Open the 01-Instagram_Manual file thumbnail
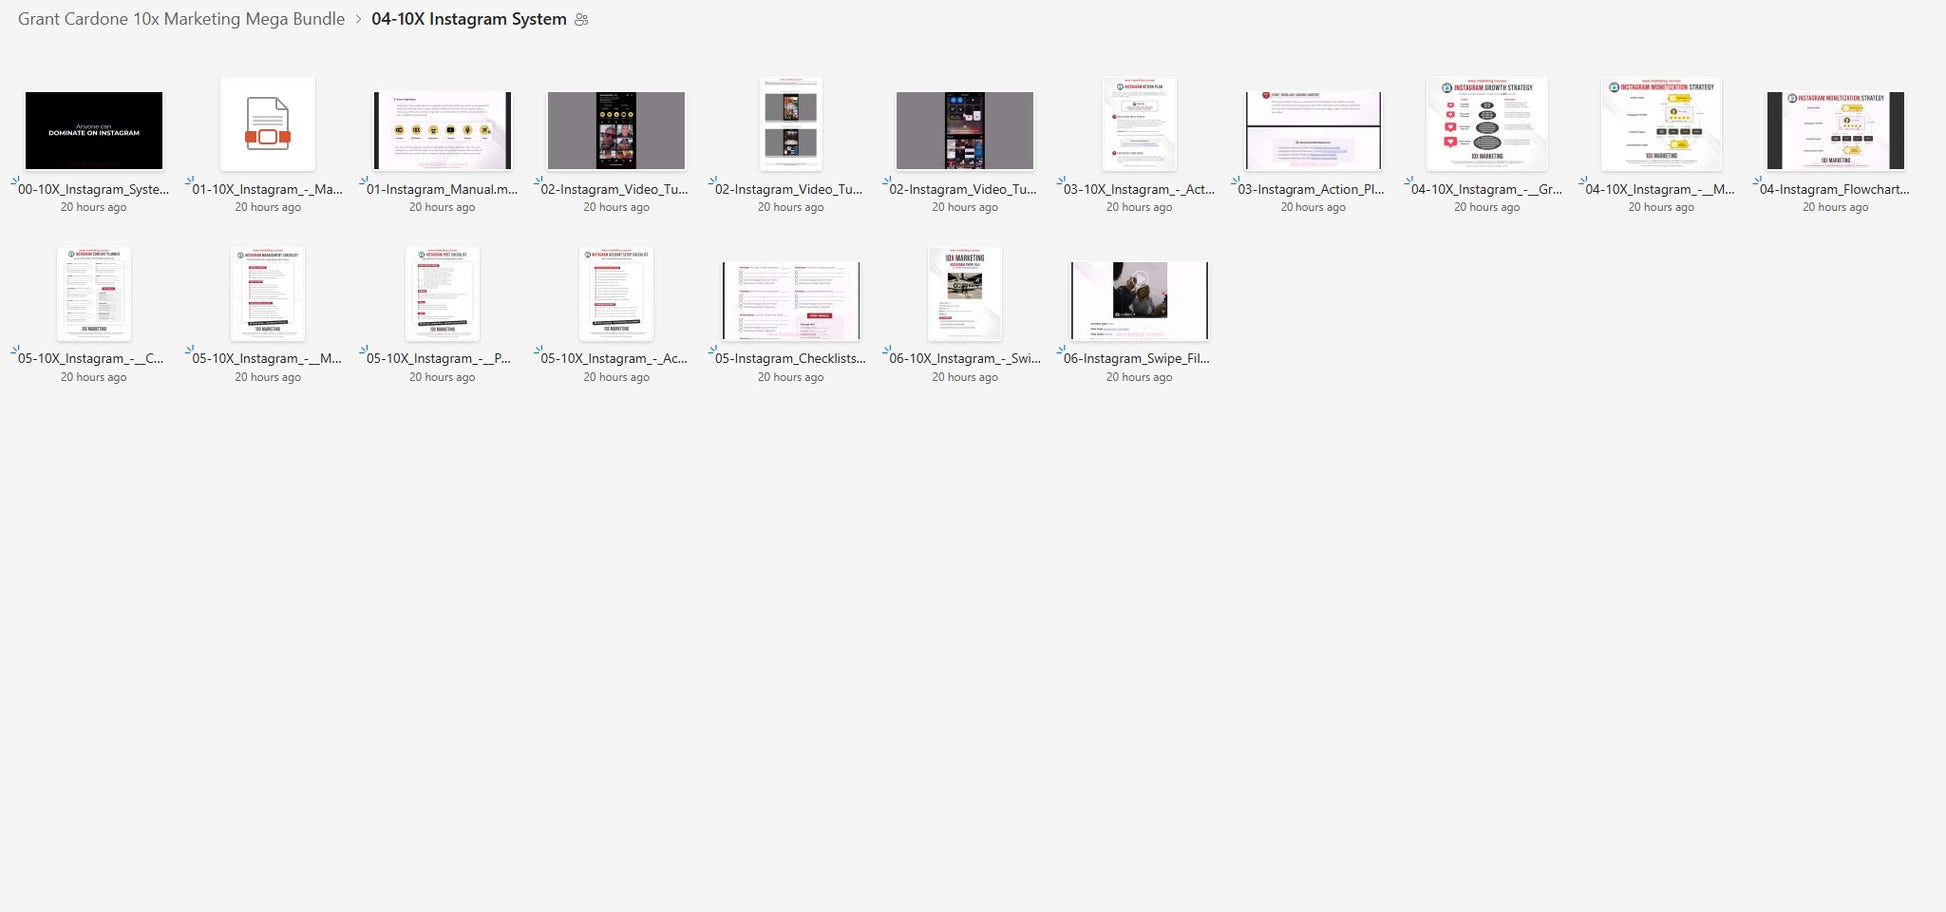Viewport: 1946px width, 912px height. tap(442, 130)
